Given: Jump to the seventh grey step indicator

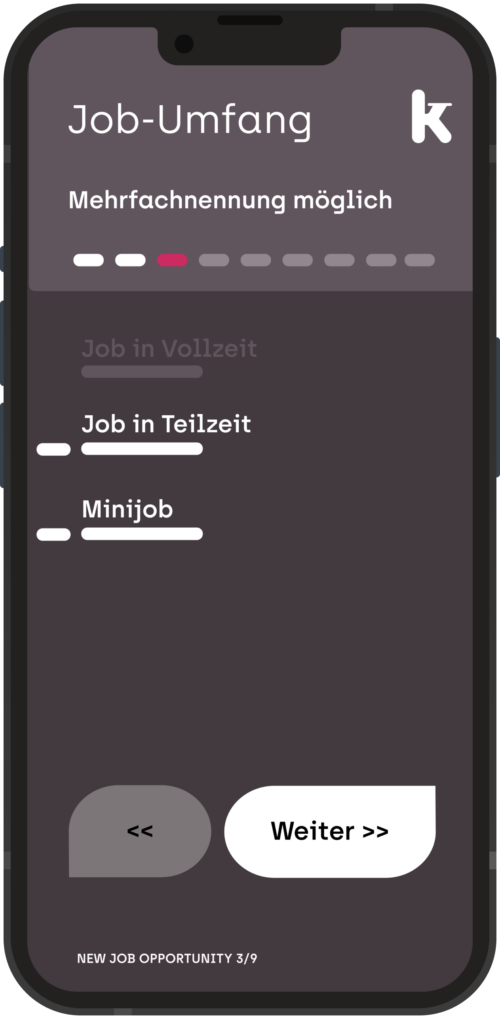Looking at the screenshot, I should pyautogui.click(x=339, y=260).
